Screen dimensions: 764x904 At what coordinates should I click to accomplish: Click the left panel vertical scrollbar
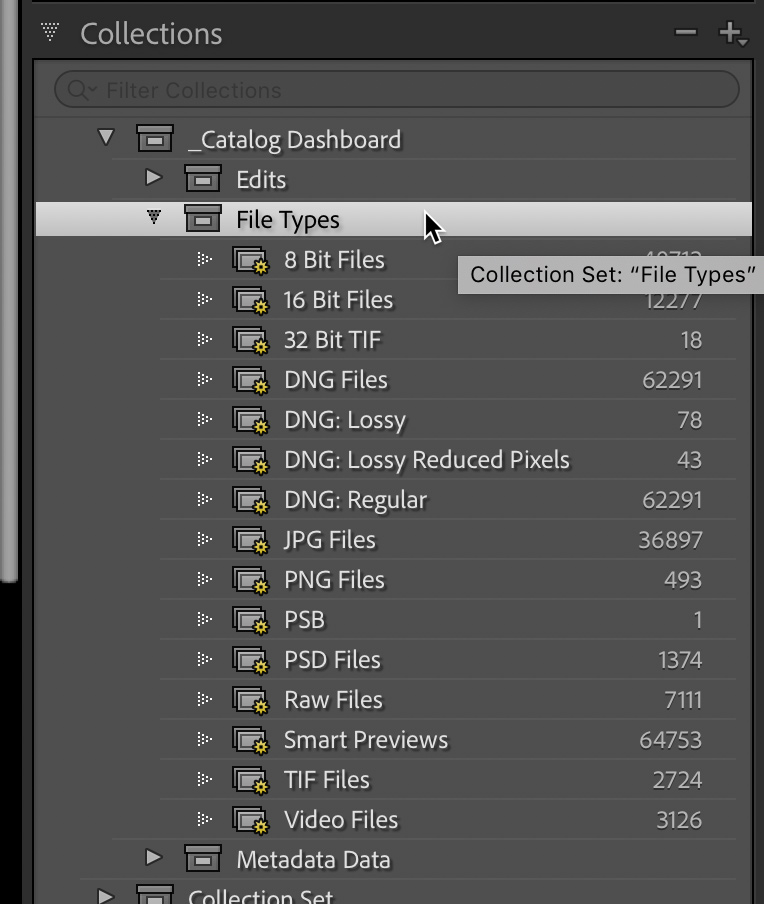click(9, 300)
